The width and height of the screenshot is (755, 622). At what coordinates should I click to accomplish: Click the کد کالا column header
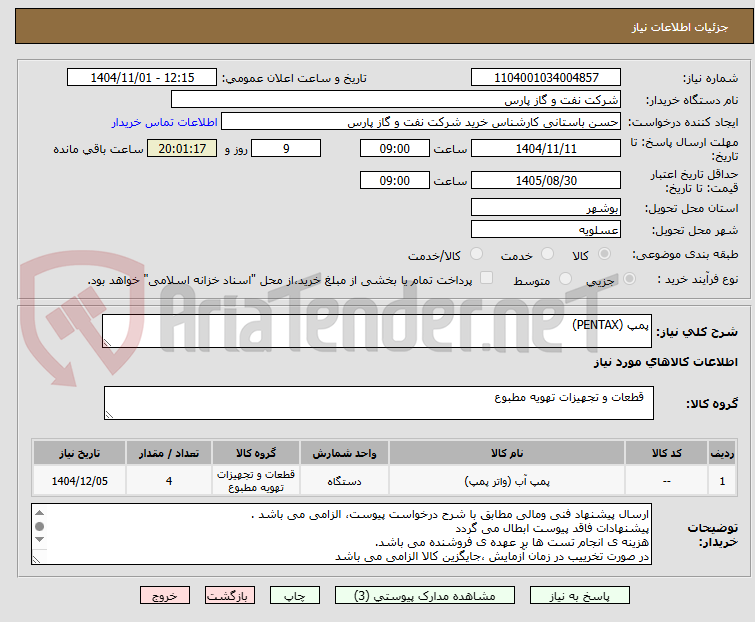click(666, 453)
